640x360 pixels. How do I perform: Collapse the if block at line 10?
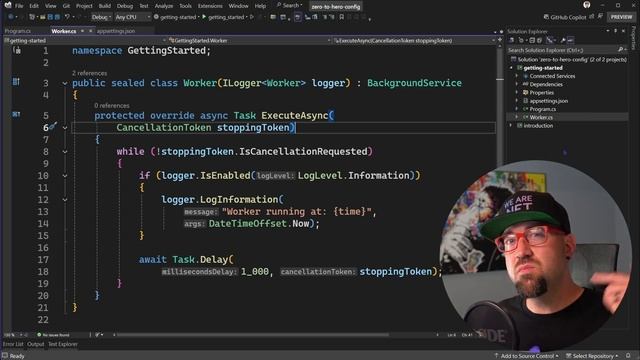[x=65, y=176]
